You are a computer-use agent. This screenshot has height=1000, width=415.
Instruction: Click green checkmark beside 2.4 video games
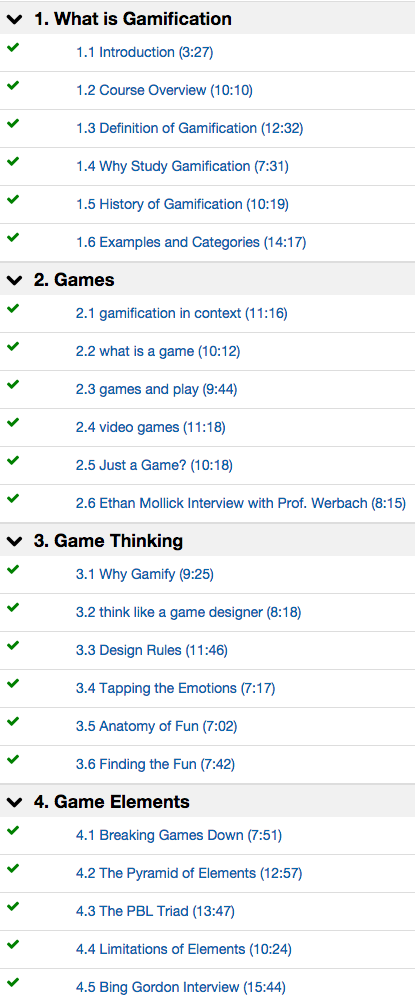pos(13,423)
